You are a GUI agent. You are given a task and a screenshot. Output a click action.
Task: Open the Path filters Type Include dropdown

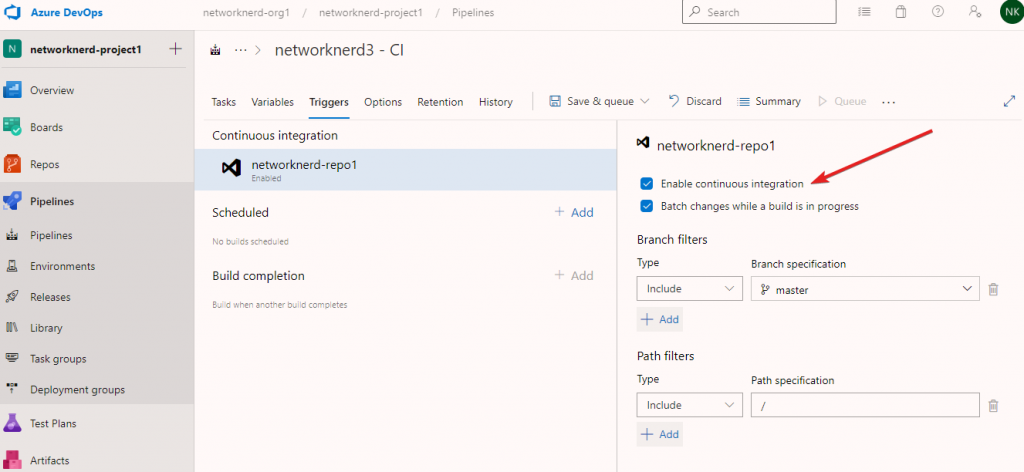tap(690, 405)
